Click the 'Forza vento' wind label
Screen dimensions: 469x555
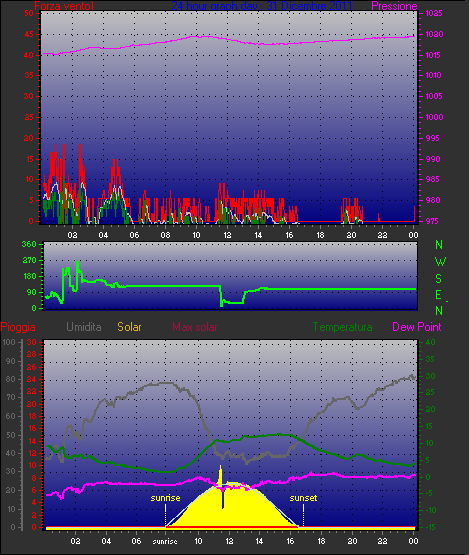pyautogui.click(x=64, y=6)
